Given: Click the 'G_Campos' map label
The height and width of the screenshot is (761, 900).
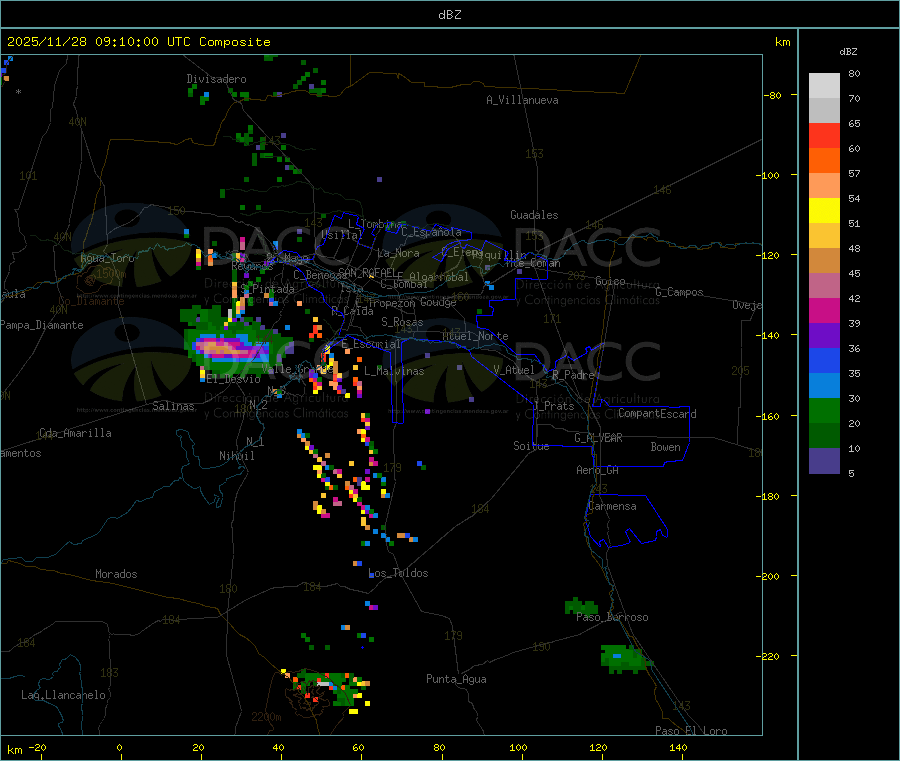Looking at the screenshot, I should coord(680,292).
